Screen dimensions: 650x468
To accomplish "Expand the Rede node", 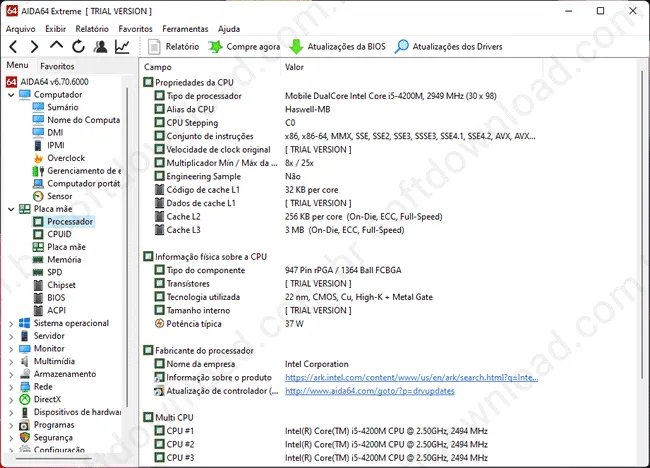I will [x=11, y=387].
